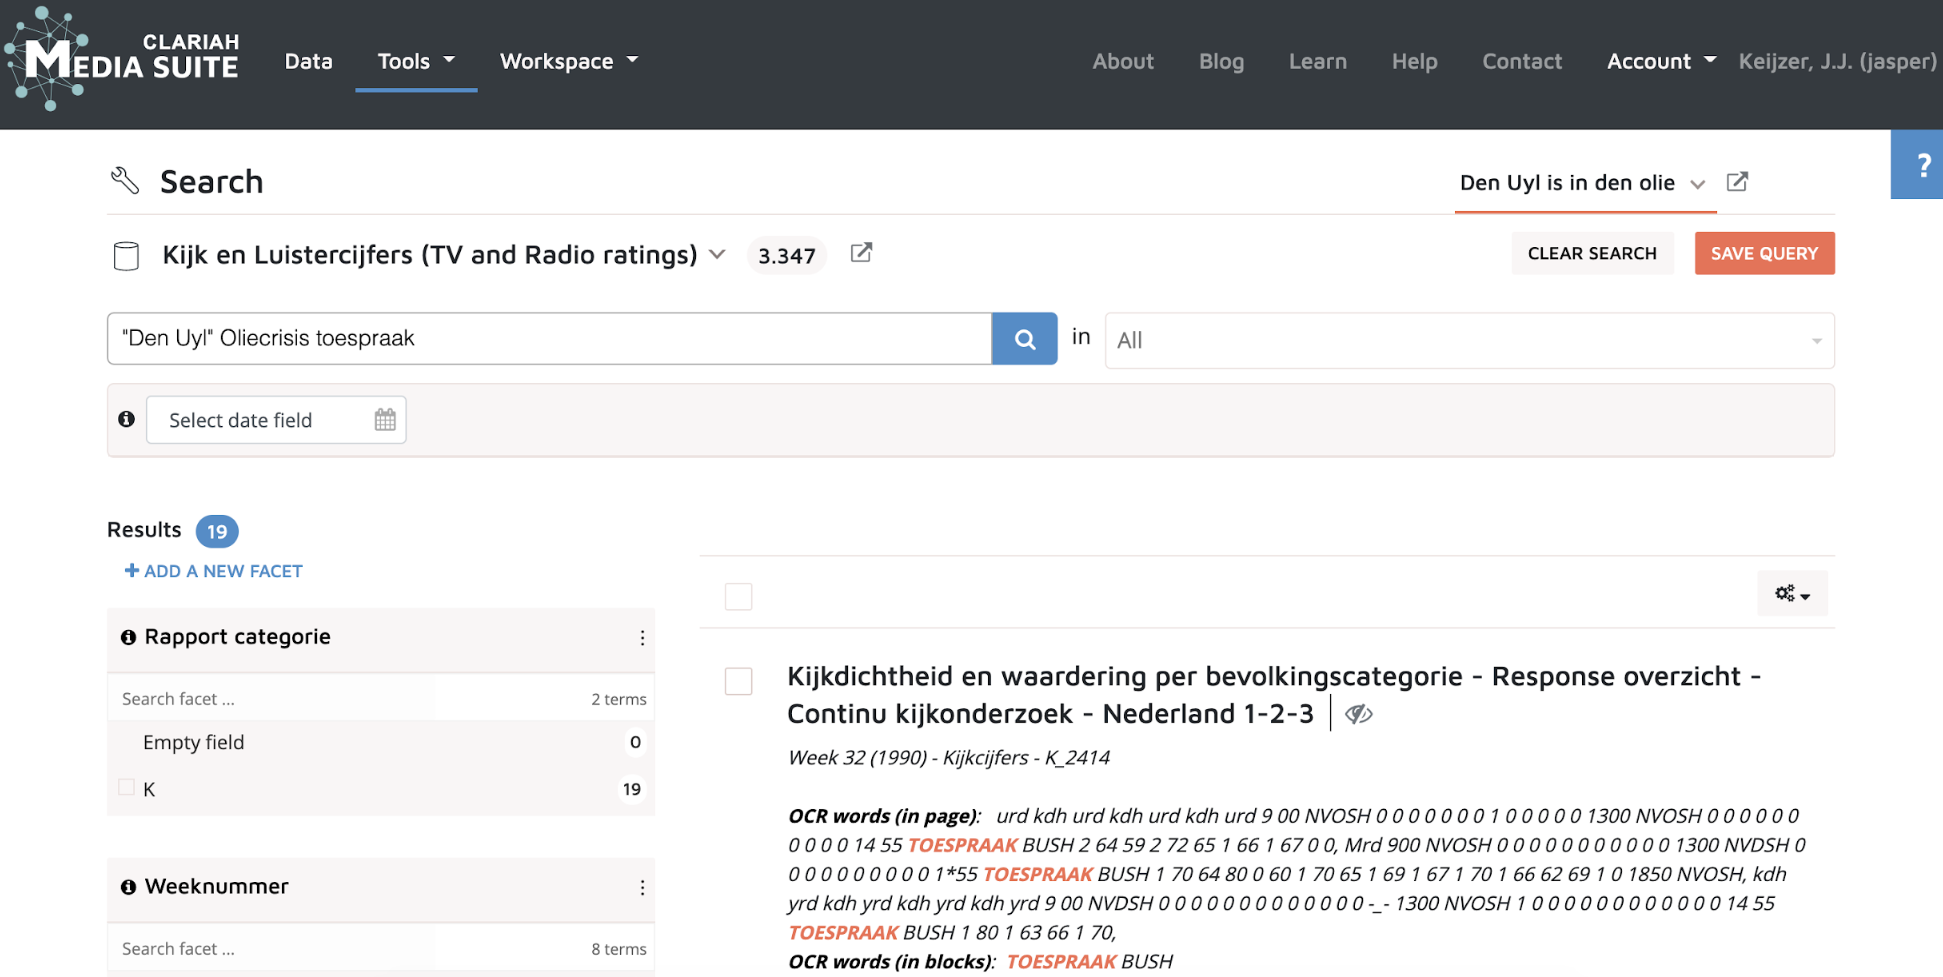Open collection info via external link icon
The width and height of the screenshot is (1943, 977).
[x=861, y=253]
